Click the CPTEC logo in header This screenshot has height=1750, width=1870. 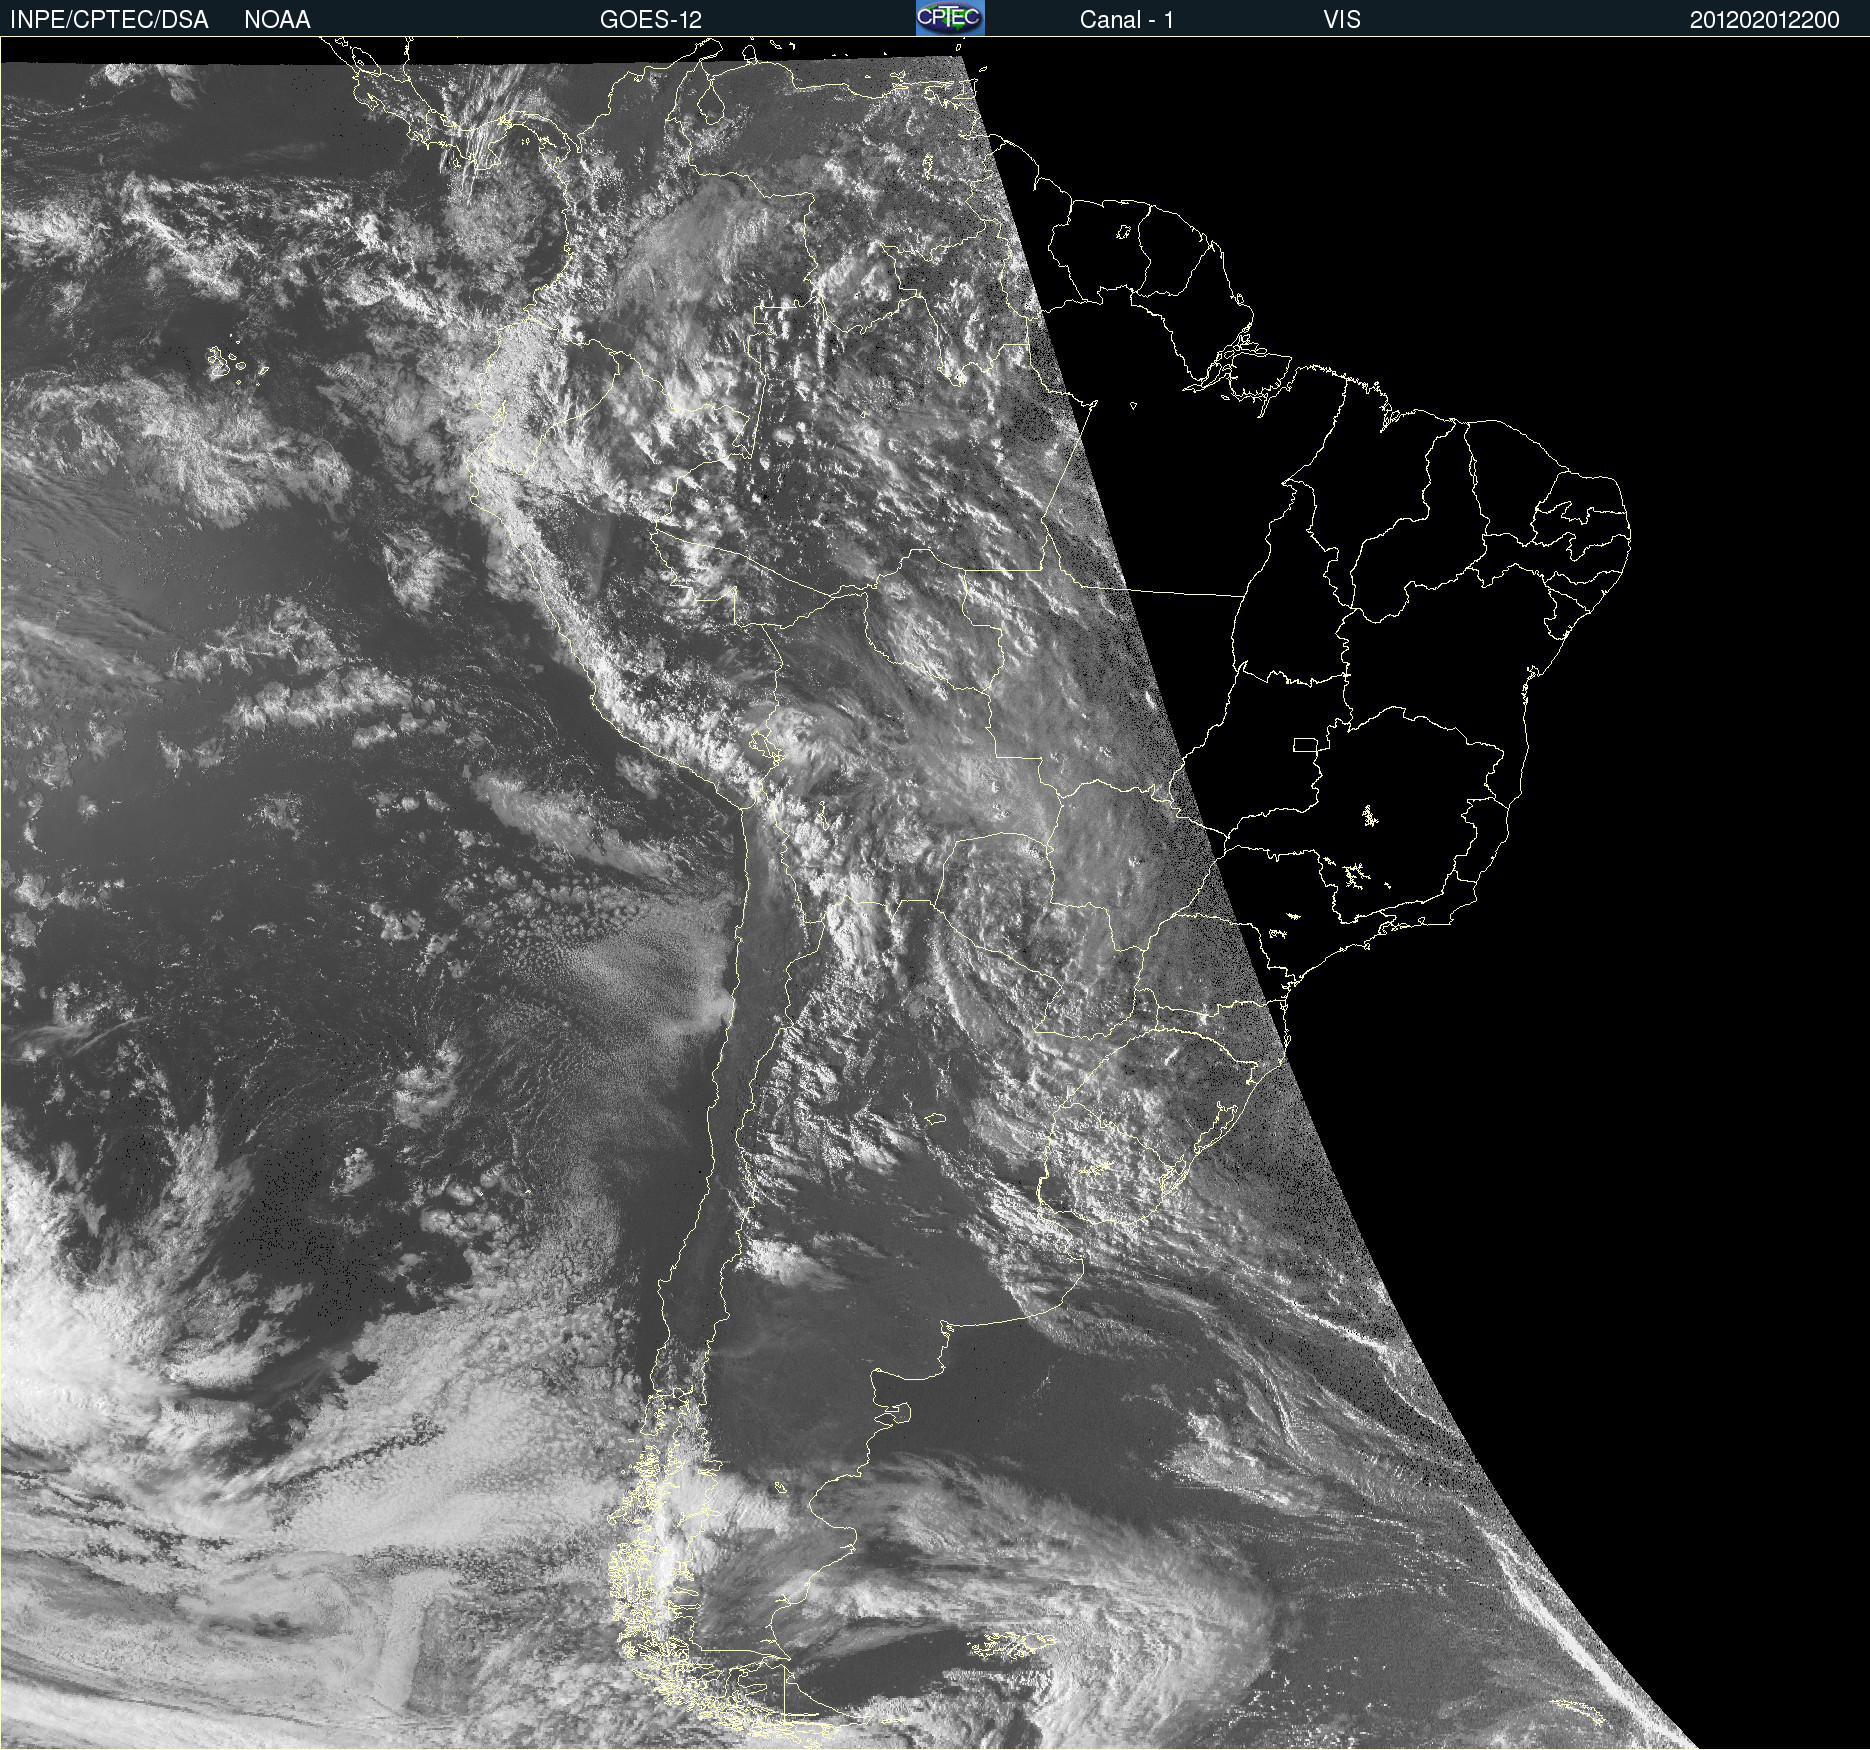pos(950,18)
